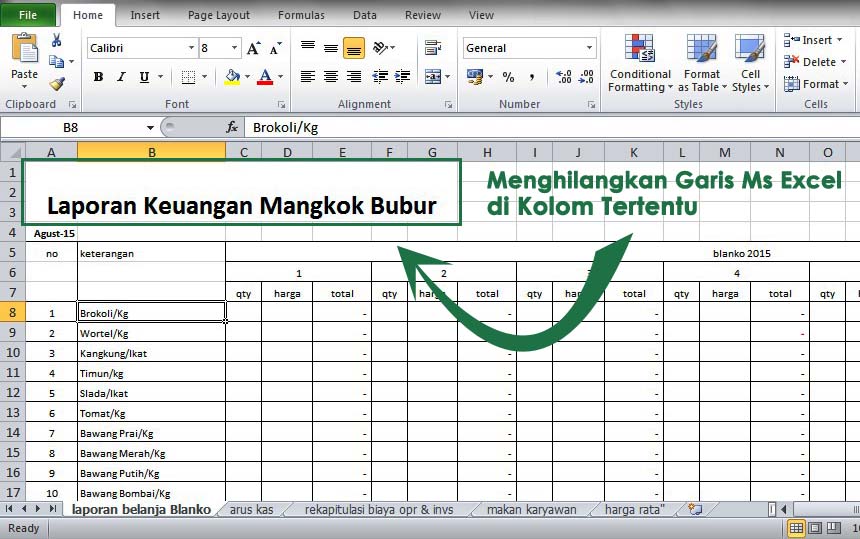860x539 pixels.
Task: Click the Insert Function fx icon
Action: (x=232, y=127)
